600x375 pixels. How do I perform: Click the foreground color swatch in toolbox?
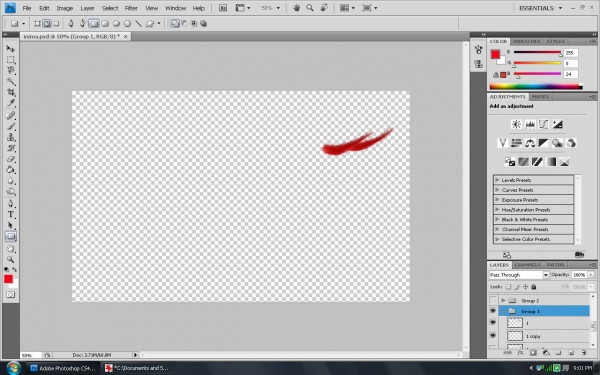[x=8, y=279]
